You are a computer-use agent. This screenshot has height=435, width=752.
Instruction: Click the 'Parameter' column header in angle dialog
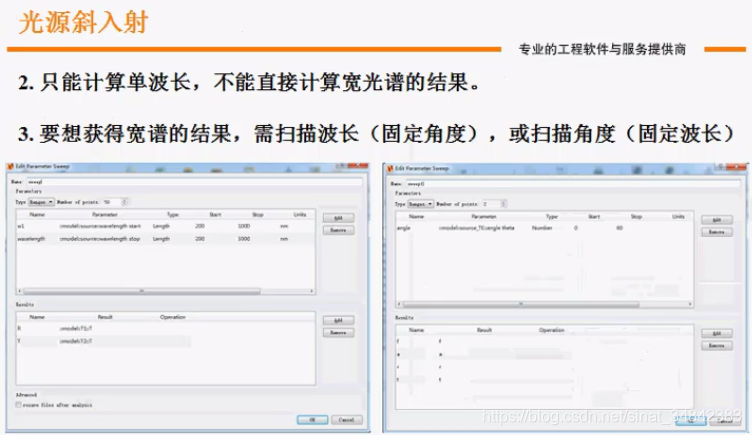[484, 216]
